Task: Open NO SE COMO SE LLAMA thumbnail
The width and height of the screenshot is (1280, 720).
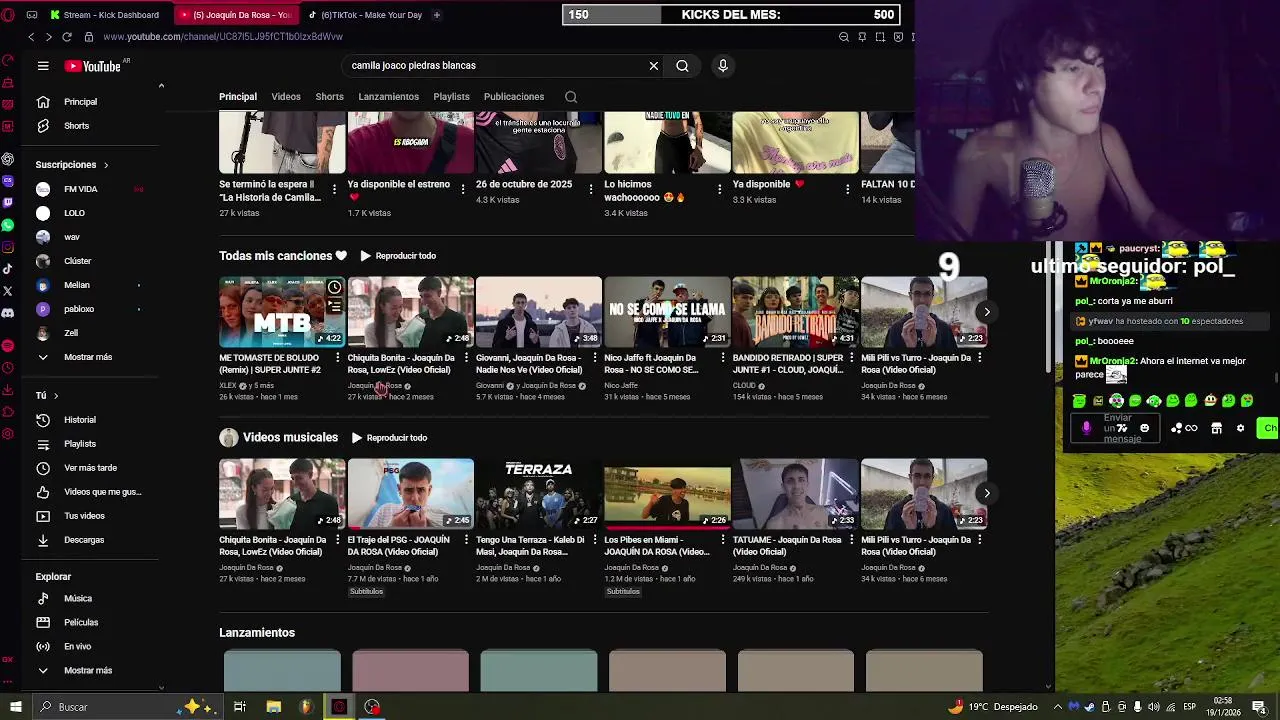Action: tap(667, 312)
